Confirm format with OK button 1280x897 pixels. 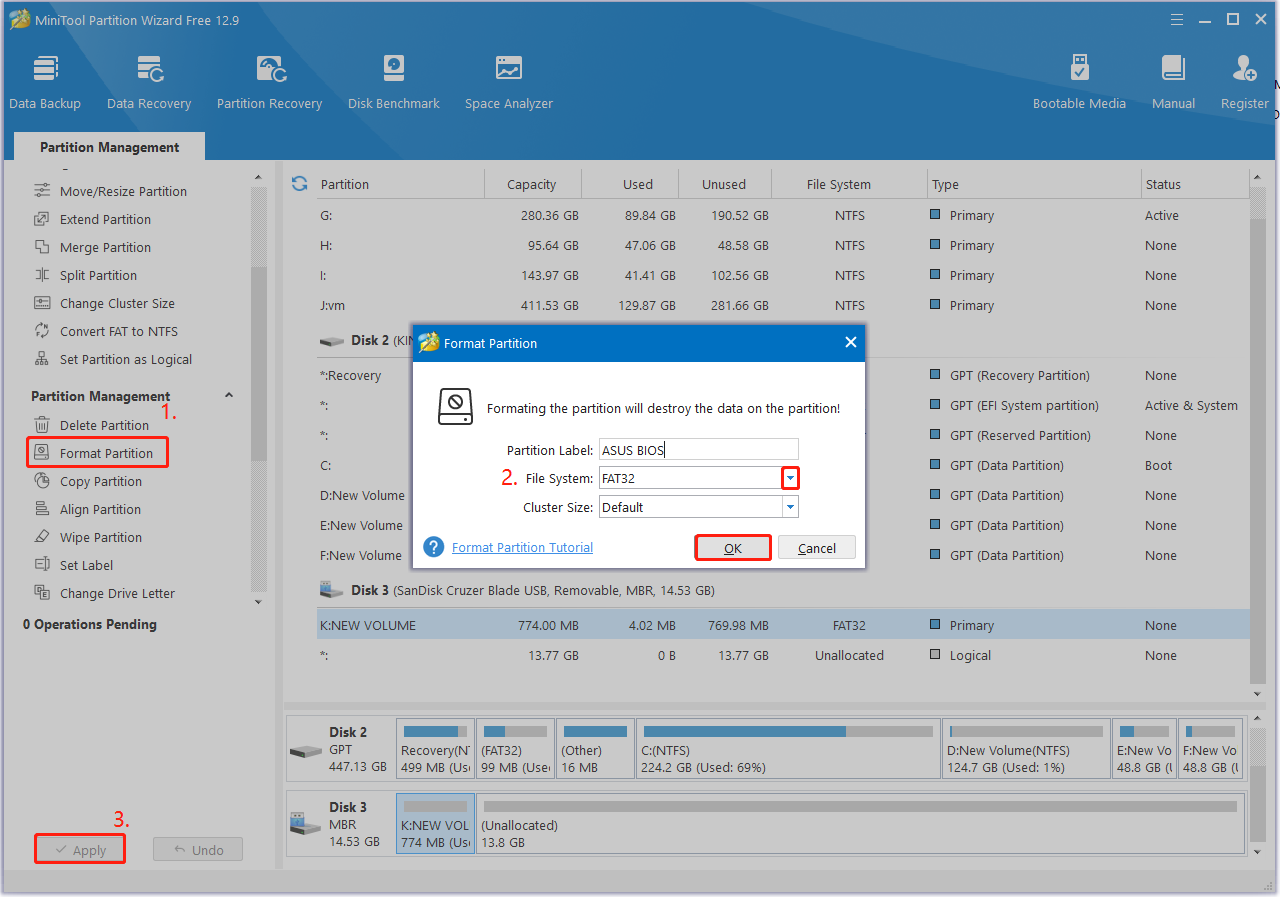click(x=733, y=548)
